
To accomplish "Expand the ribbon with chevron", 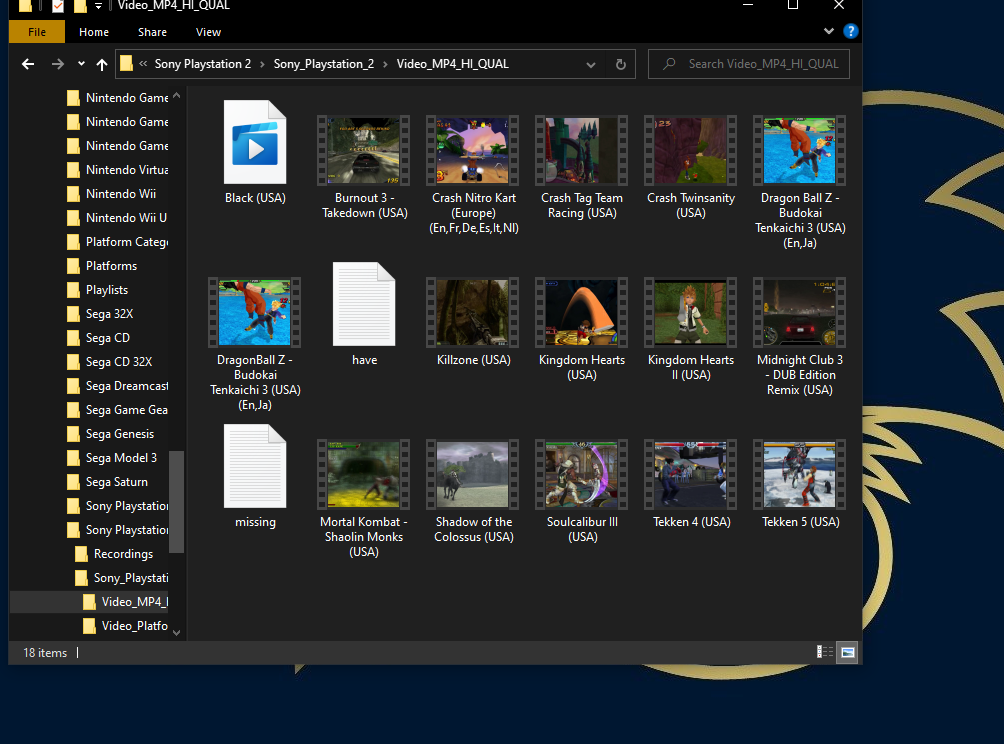I will pyautogui.click(x=829, y=31).
